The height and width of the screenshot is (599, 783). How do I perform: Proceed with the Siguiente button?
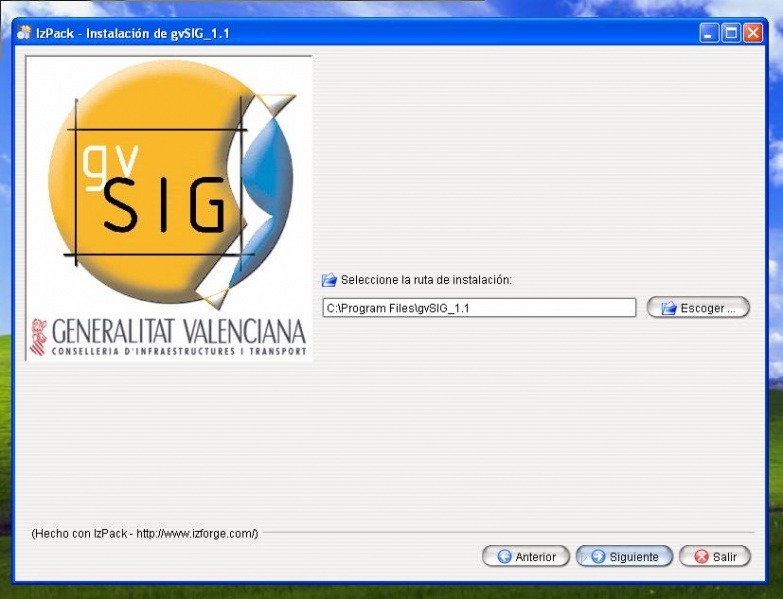pos(624,557)
